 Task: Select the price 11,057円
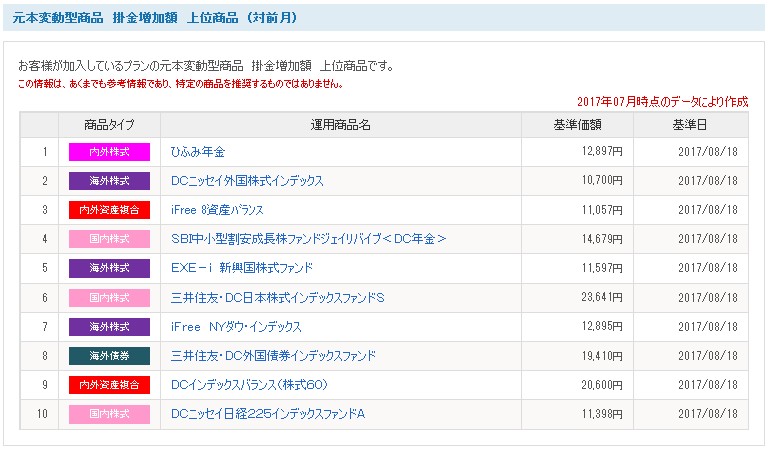point(602,210)
